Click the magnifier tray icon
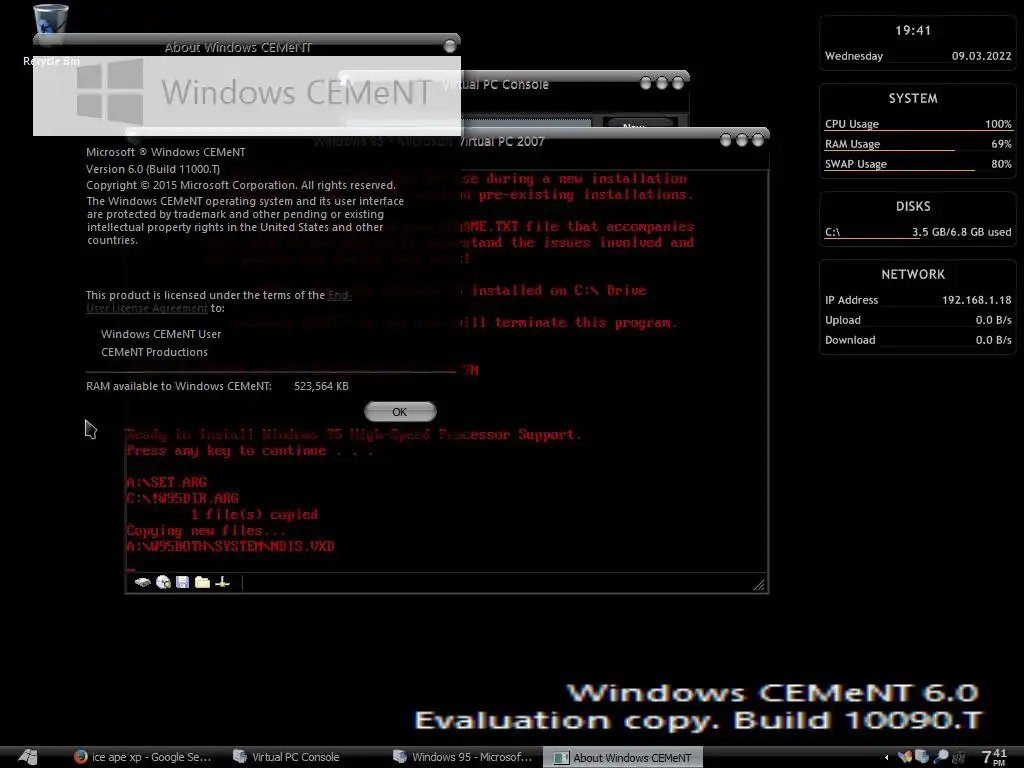The image size is (1024, 768). coord(940,757)
